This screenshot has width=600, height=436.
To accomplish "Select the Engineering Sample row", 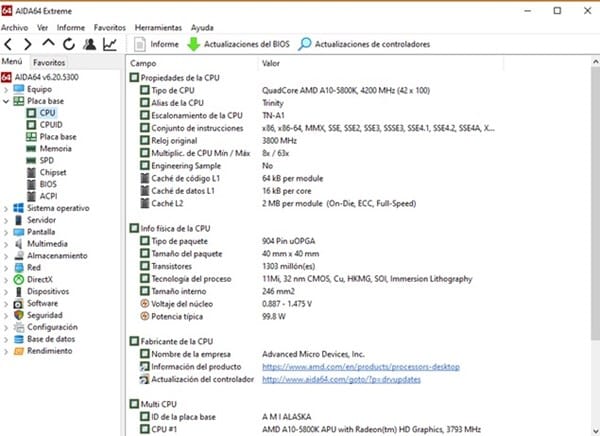I will coord(206,166).
